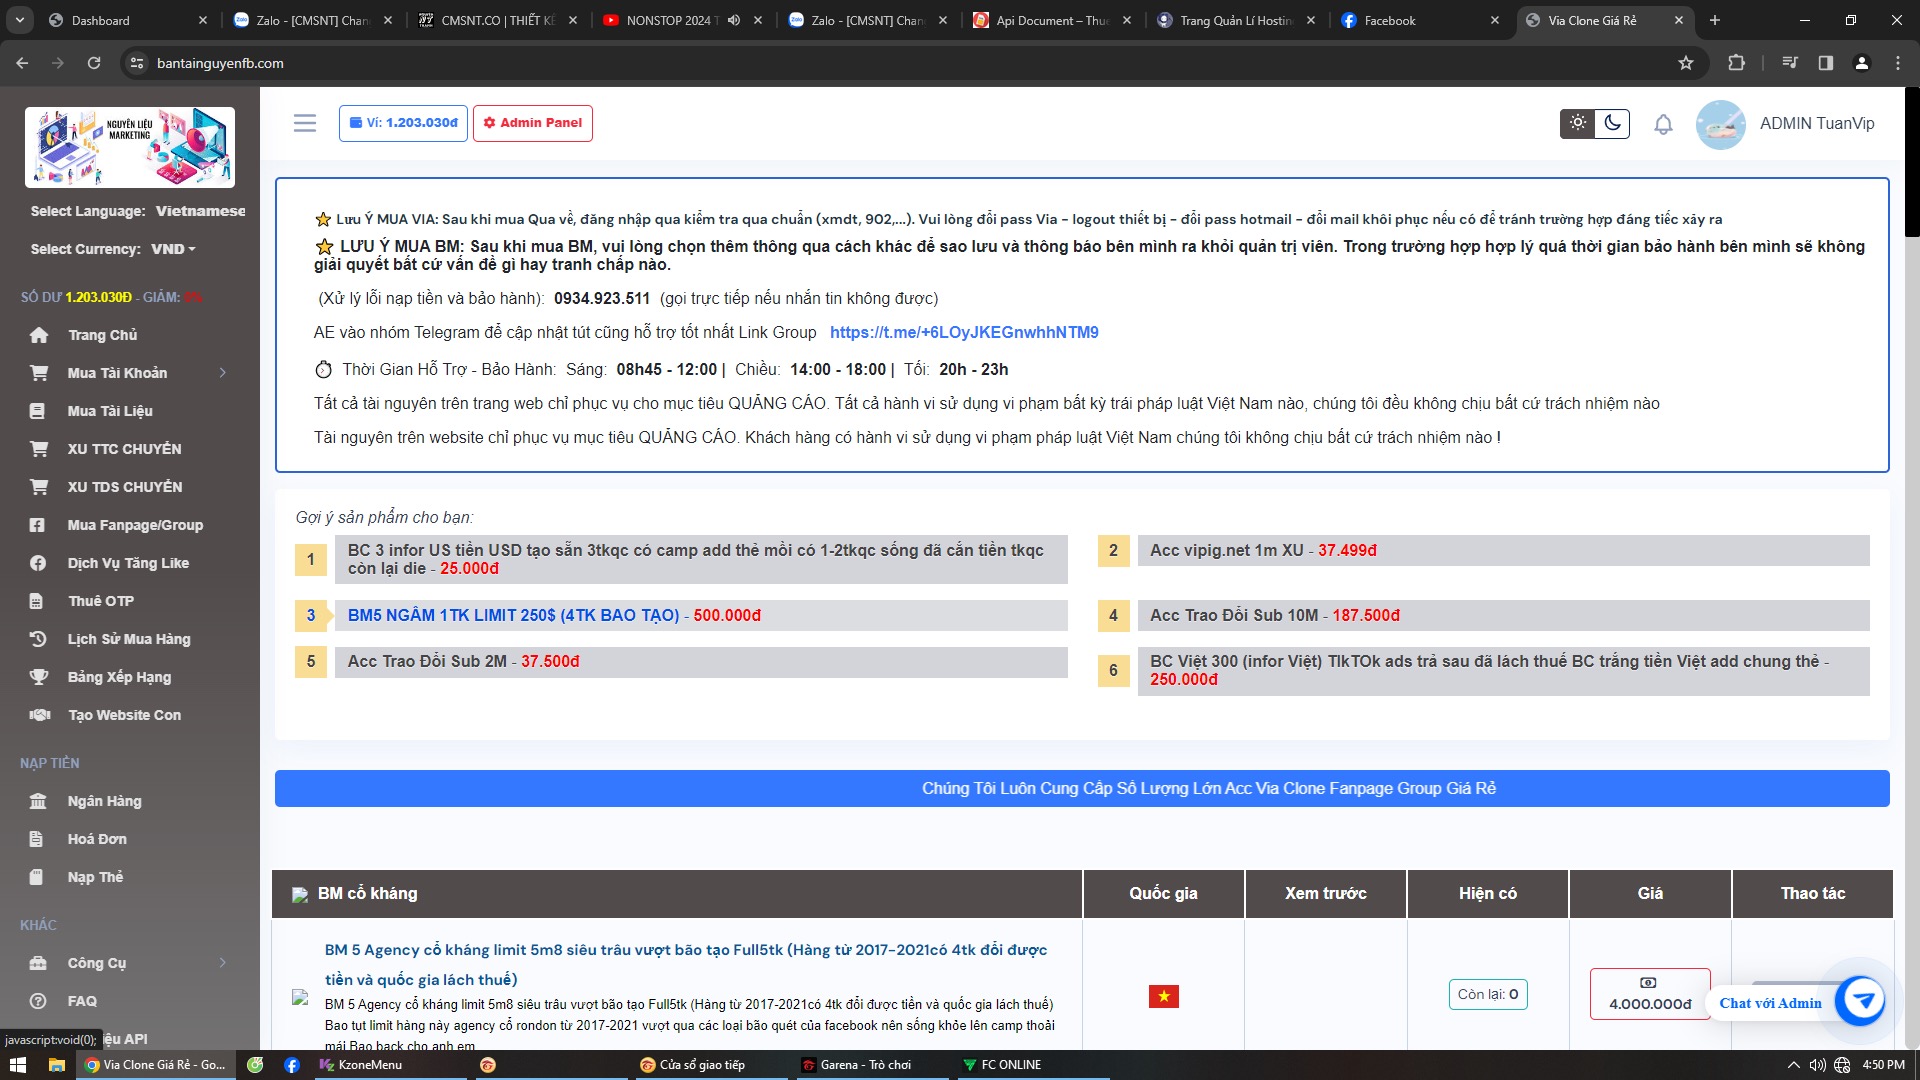Open the Telegram group link t.me
1920x1080 pixels.
964,332
